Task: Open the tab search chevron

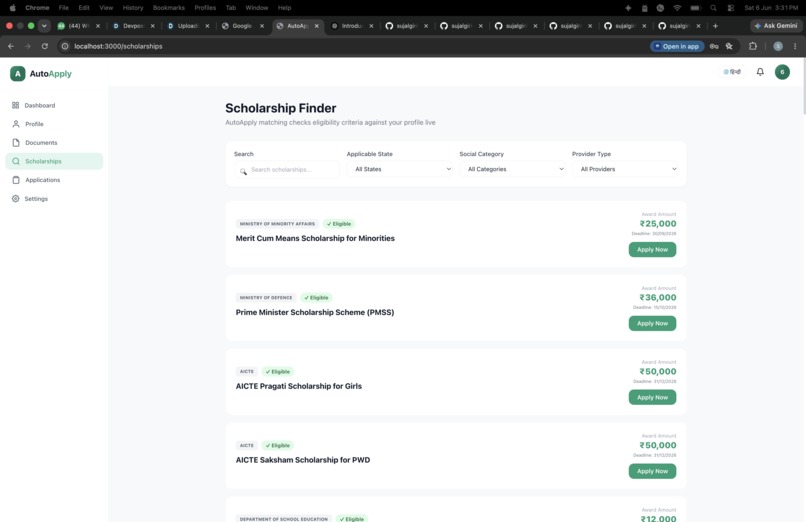Action: coord(44,26)
